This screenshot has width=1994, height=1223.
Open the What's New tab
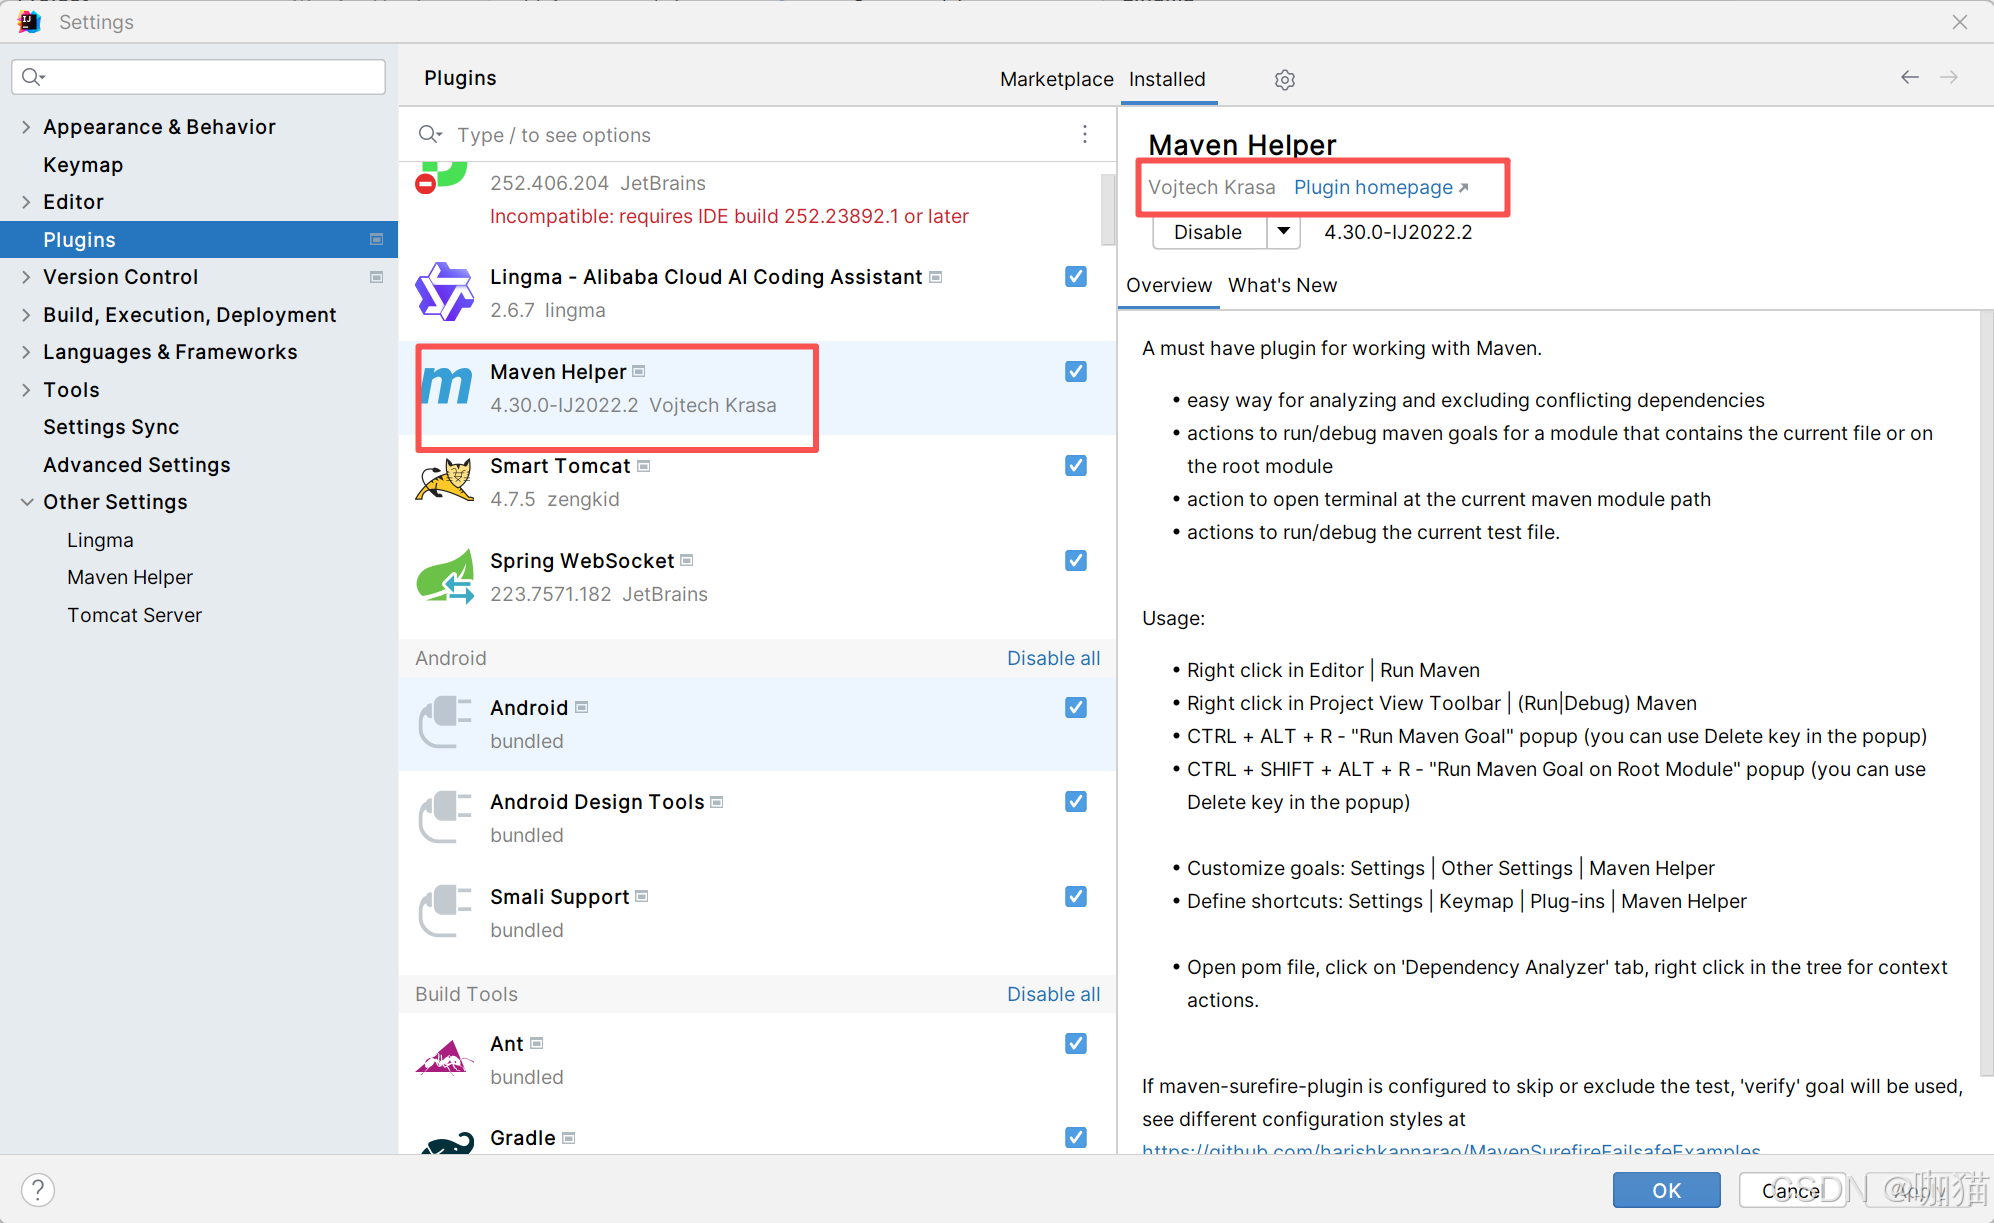tap(1282, 285)
